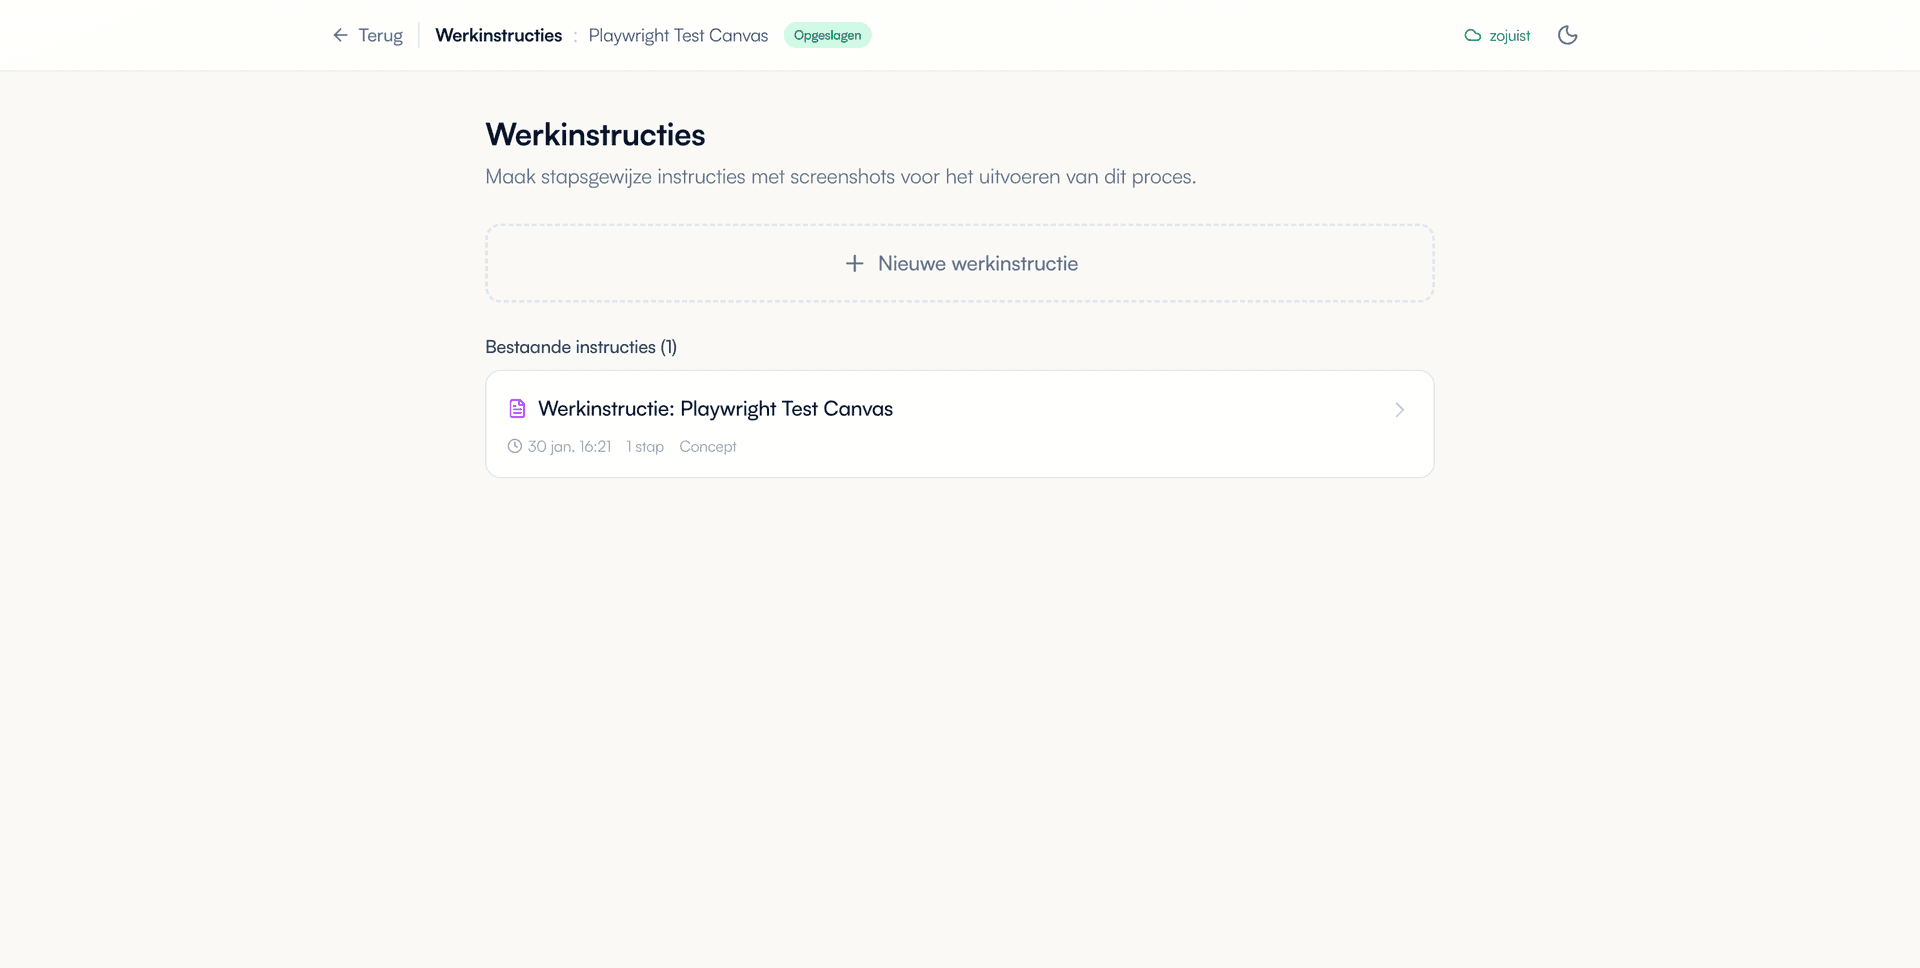The image size is (1920, 968).
Task: Click the green Opgeslagen status badge
Action: 827,35
